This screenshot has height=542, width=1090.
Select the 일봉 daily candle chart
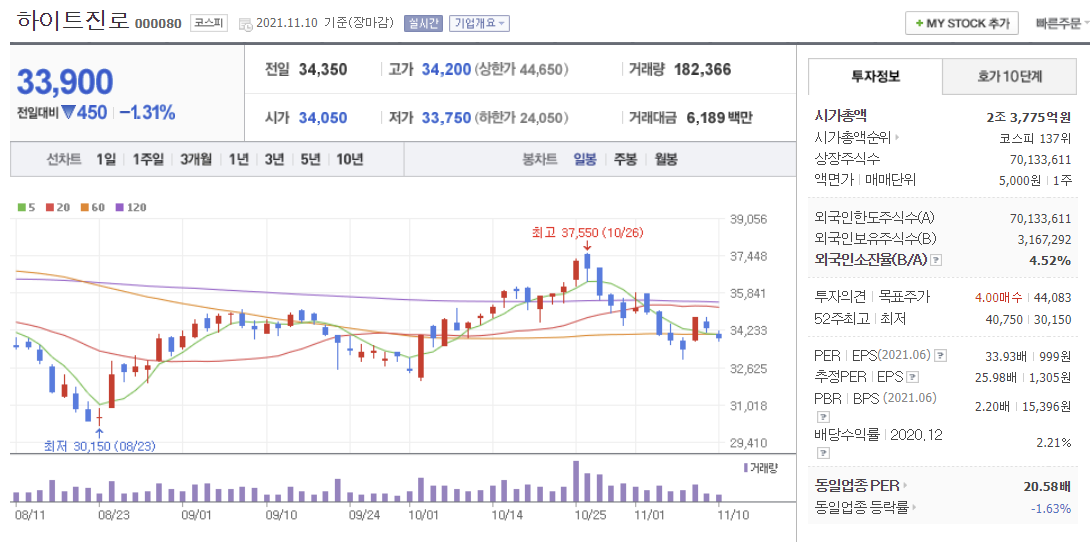coord(585,159)
